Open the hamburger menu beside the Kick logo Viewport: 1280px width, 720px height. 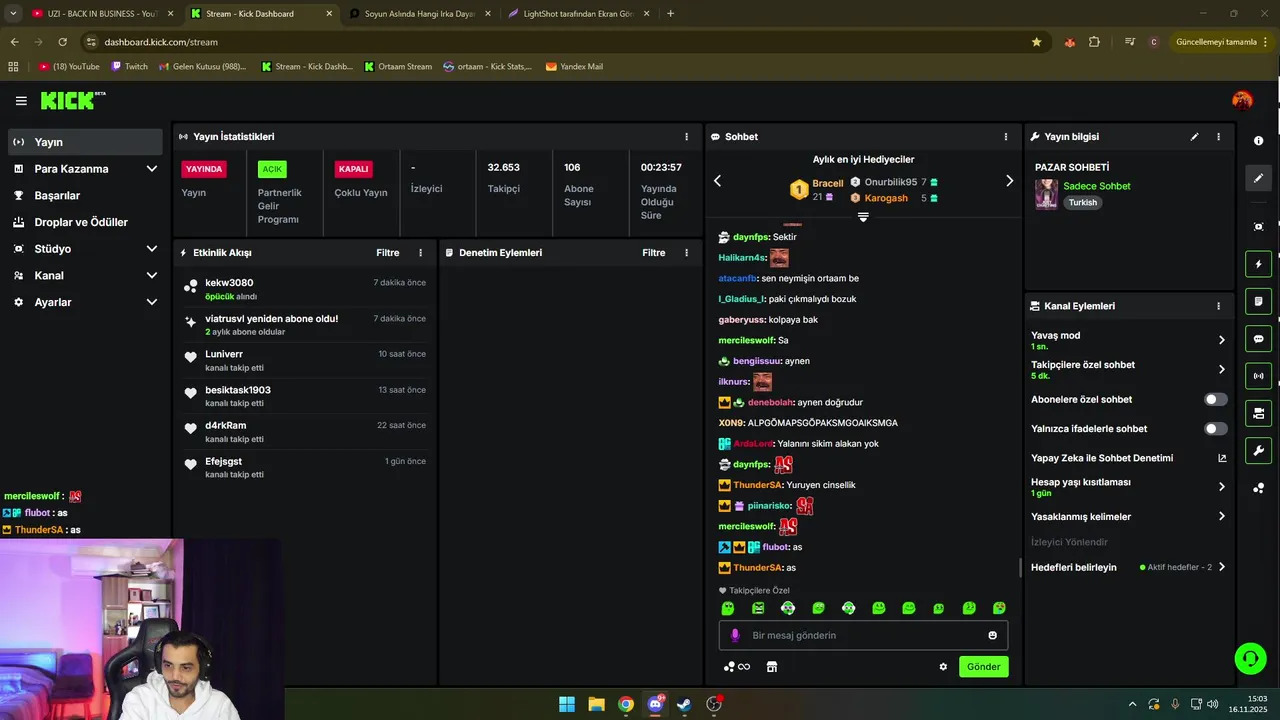tap(21, 101)
